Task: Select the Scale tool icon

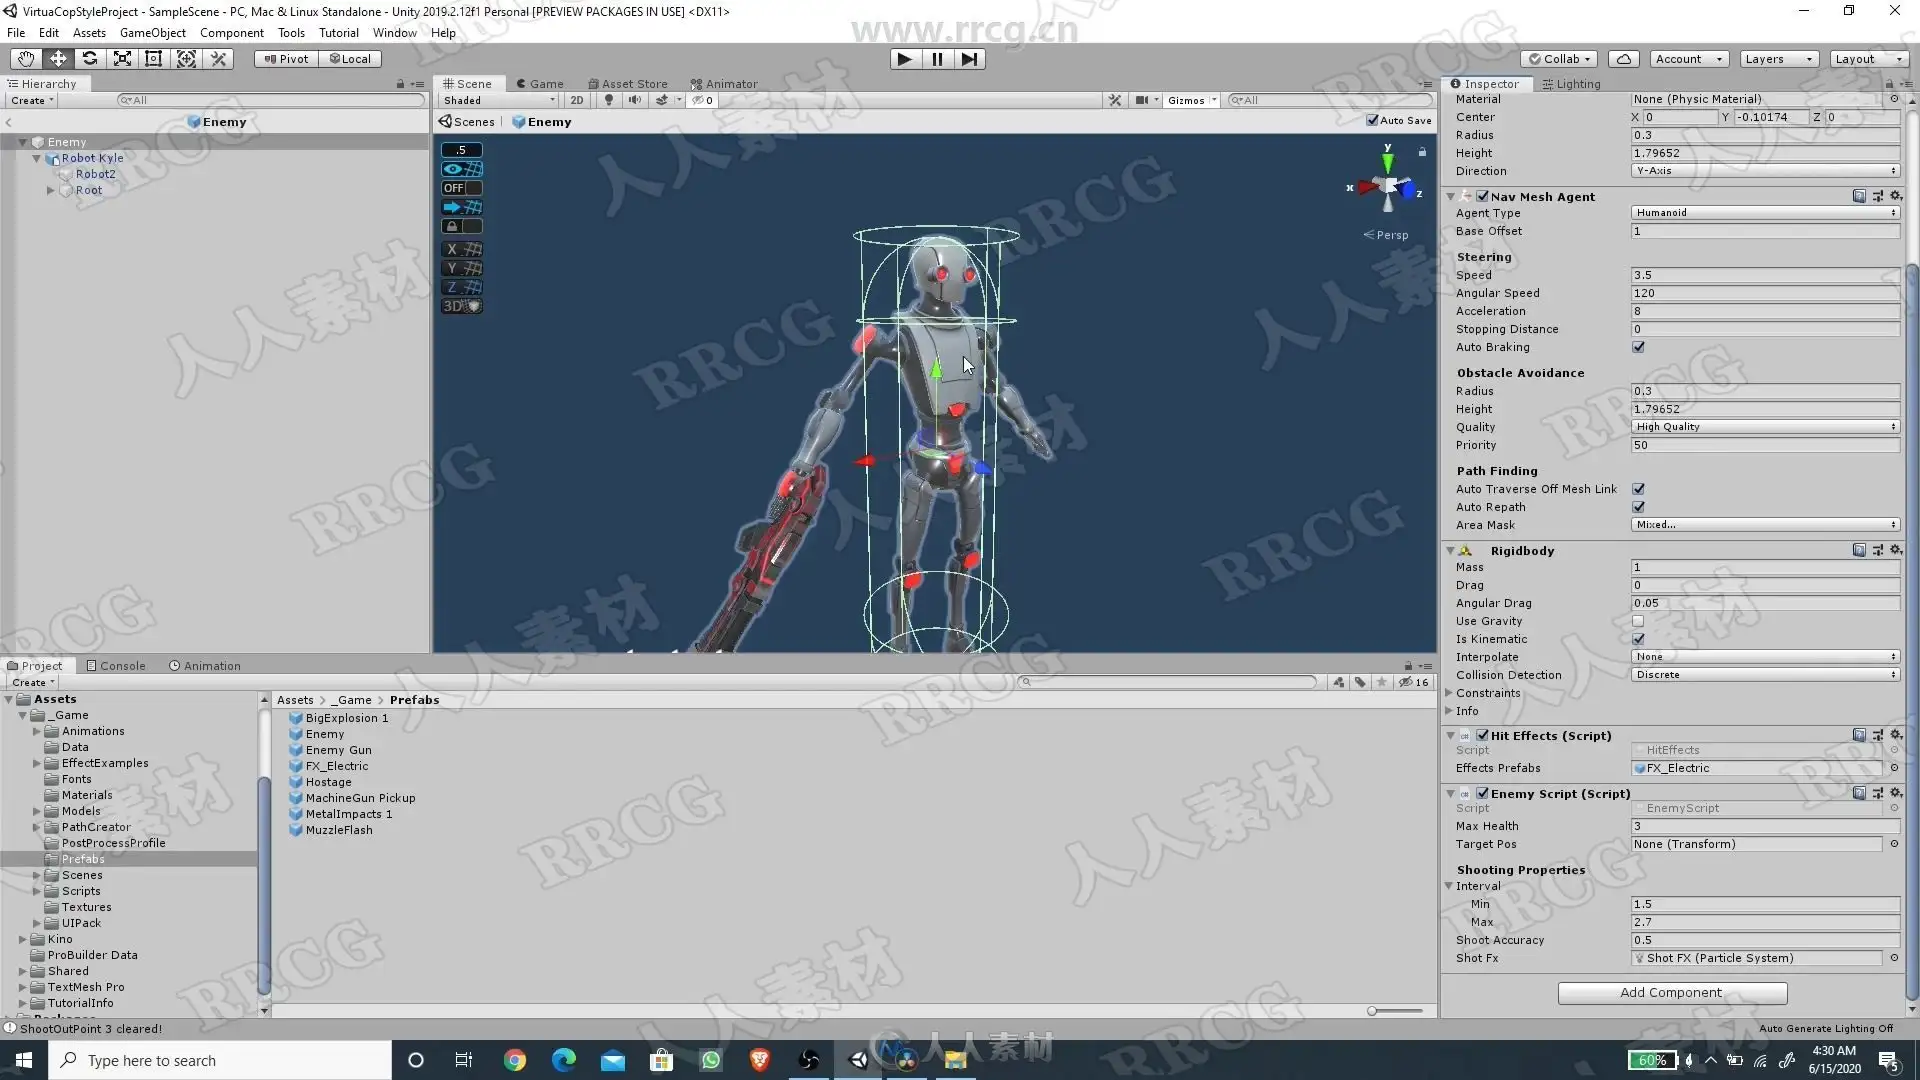Action: [x=122, y=59]
